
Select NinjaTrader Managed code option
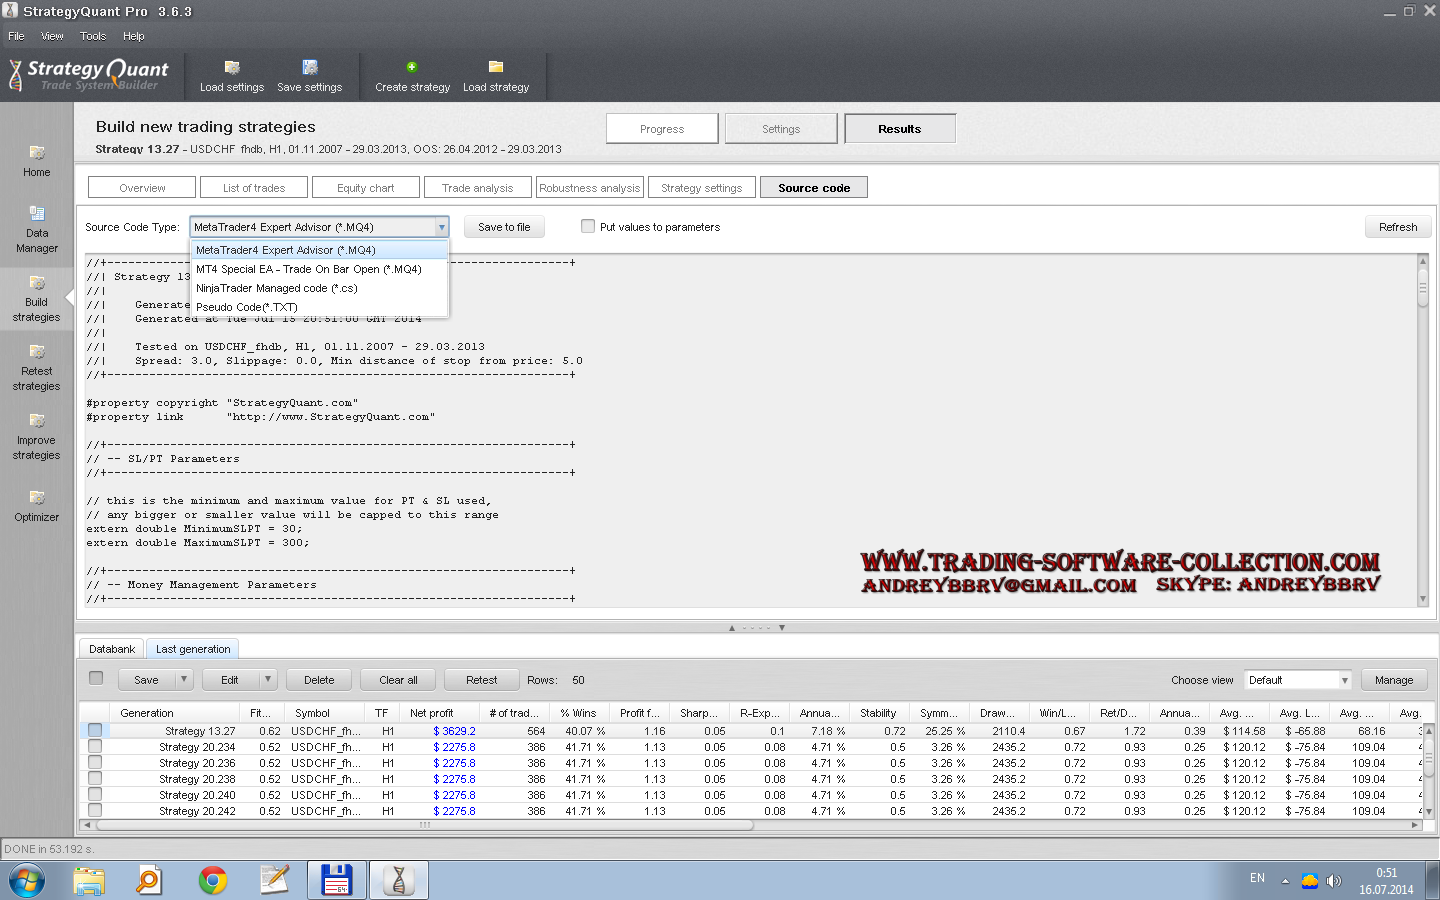click(x=276, y=288)
